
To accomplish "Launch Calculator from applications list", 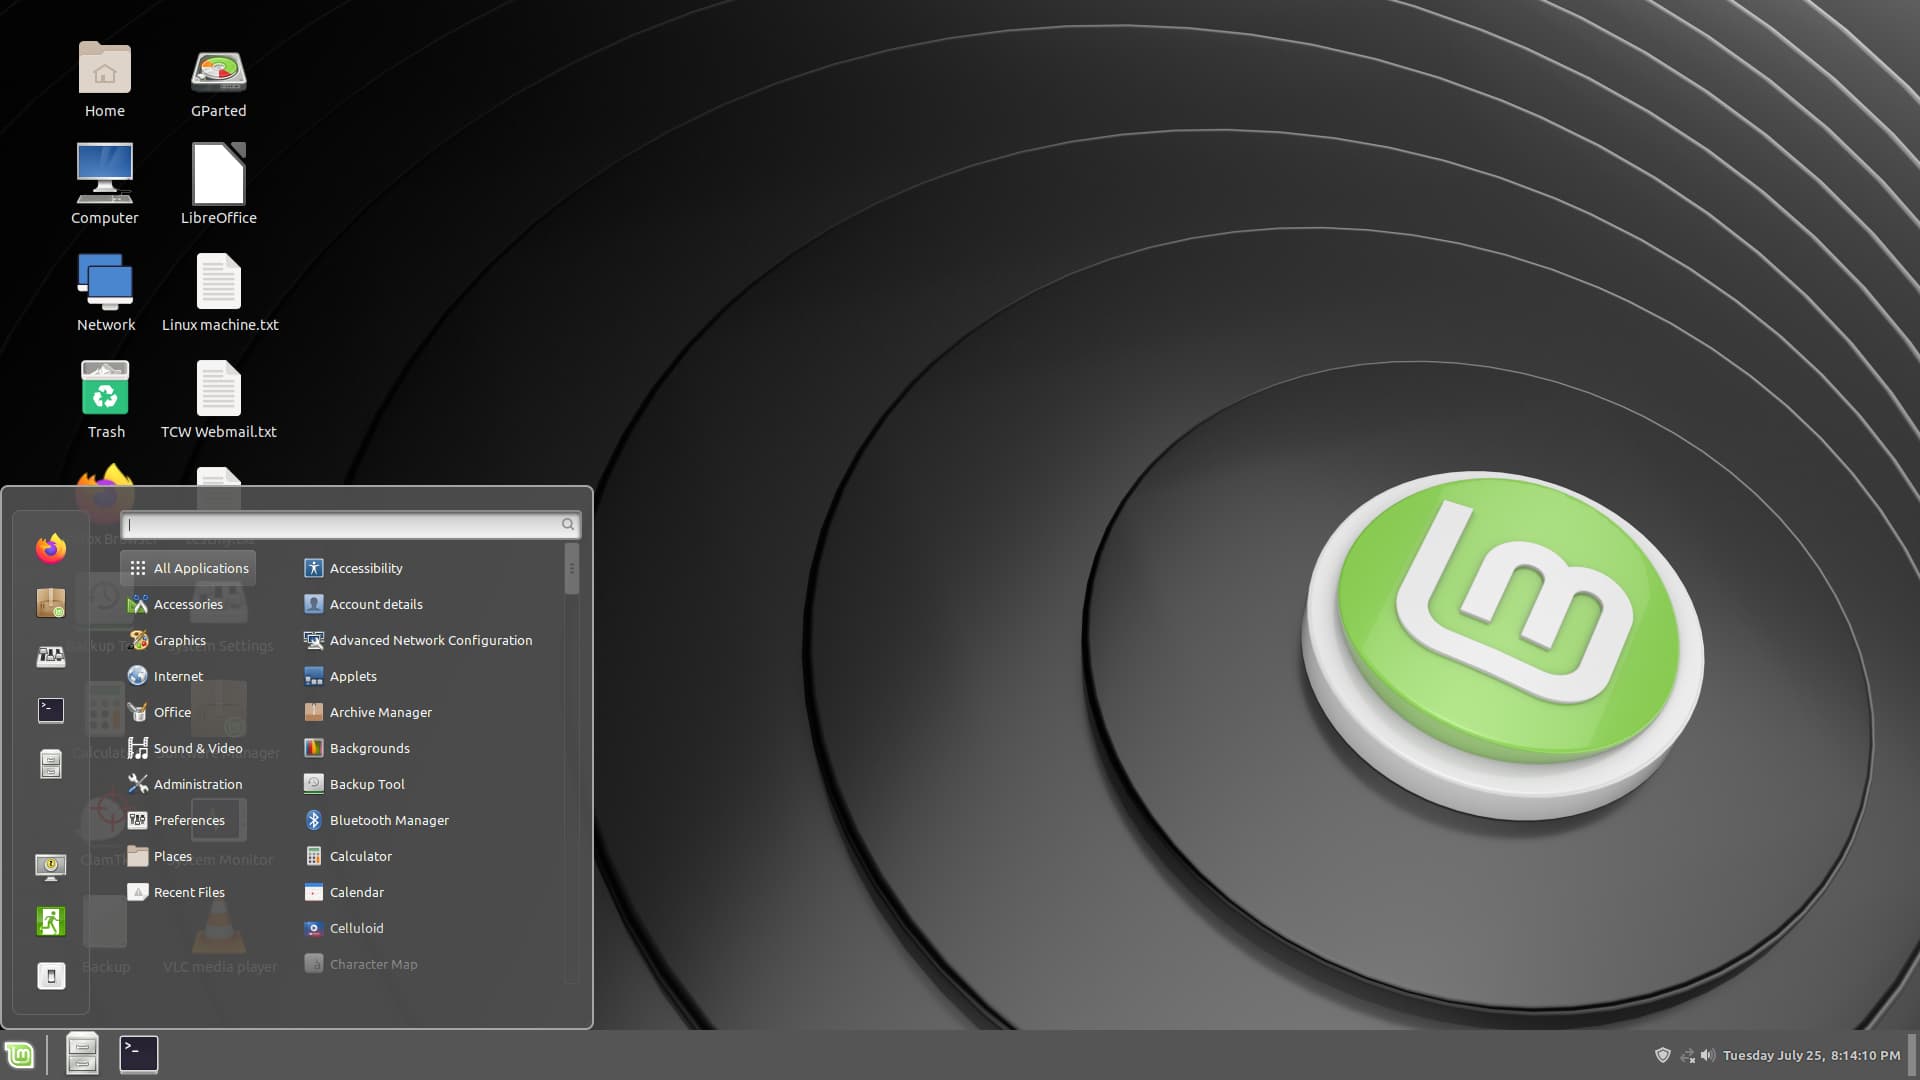I will [x=360, y=856].
